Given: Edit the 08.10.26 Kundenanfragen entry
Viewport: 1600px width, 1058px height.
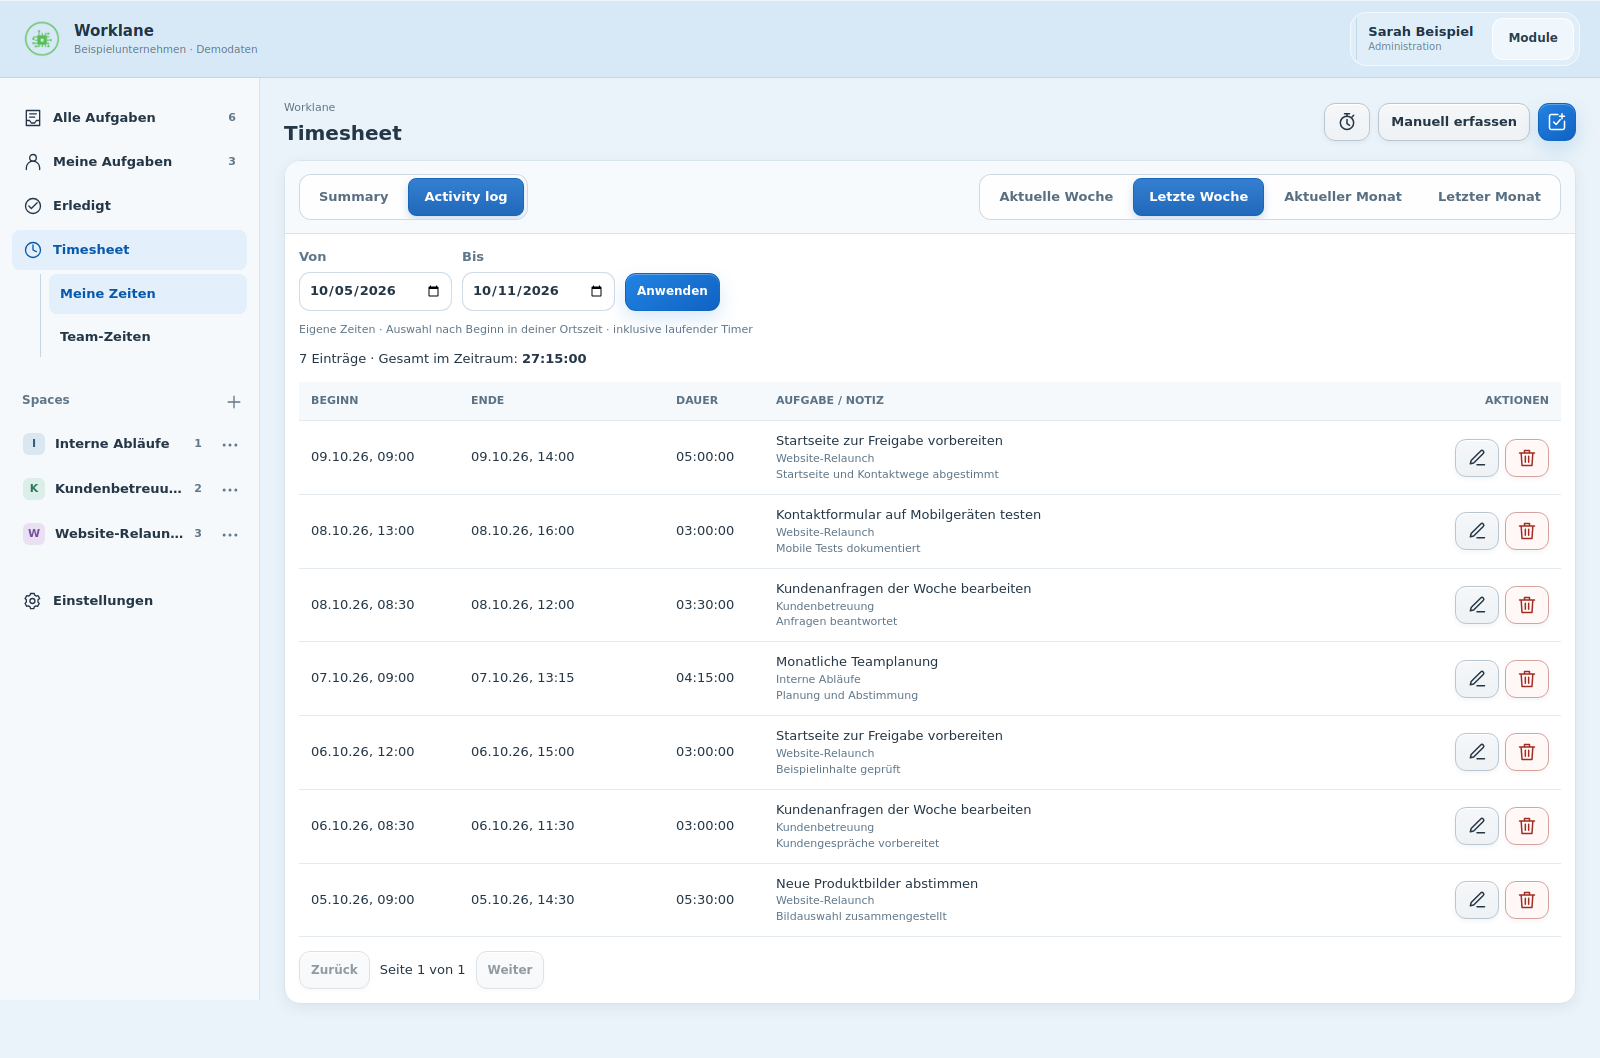Looking at the screenshot, I should tap(1477, 605).
